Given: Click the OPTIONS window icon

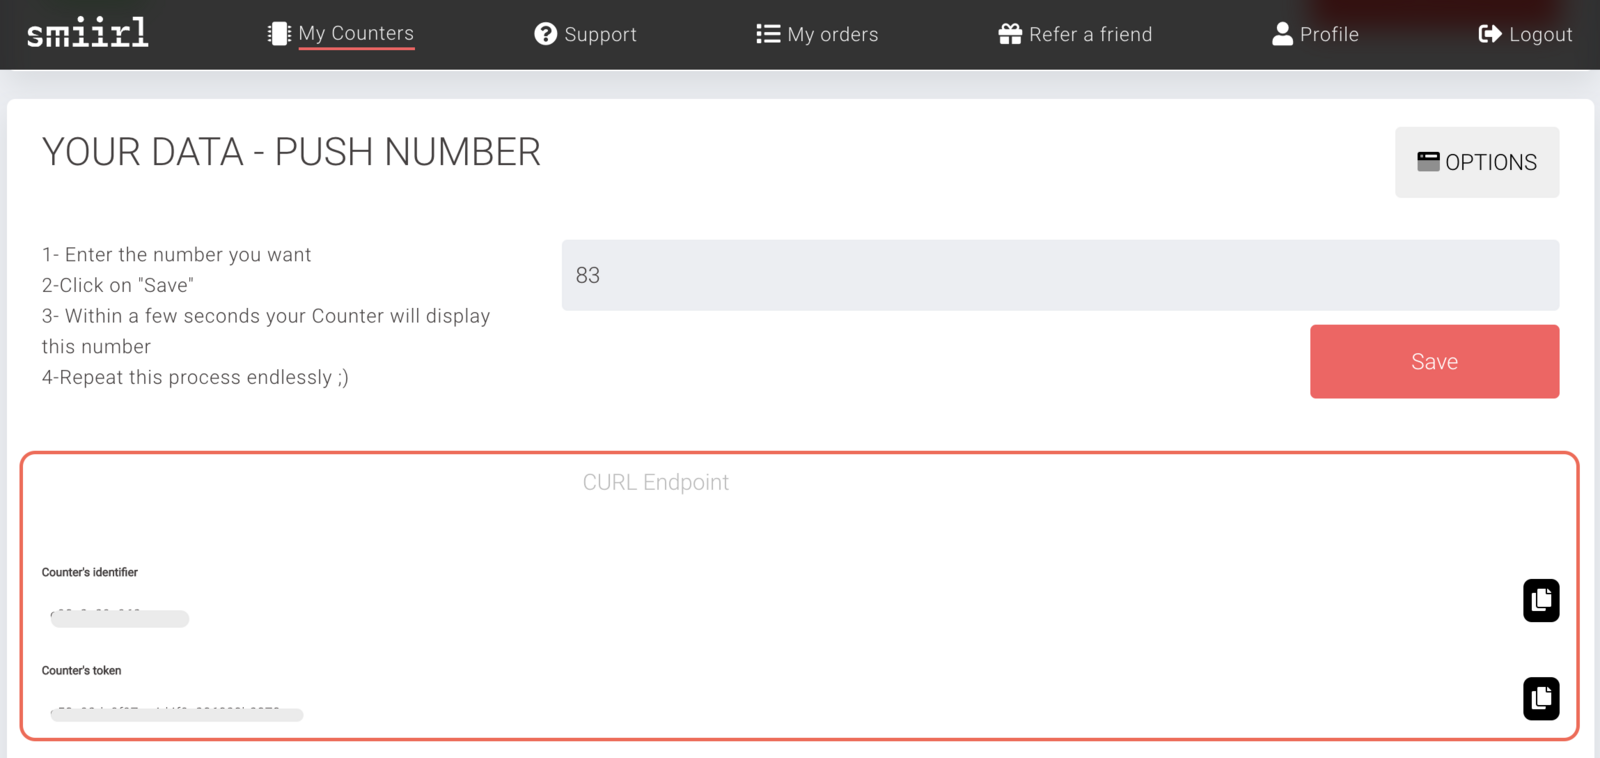Looking at the screenshot, I should click(x=1428, y=161).
